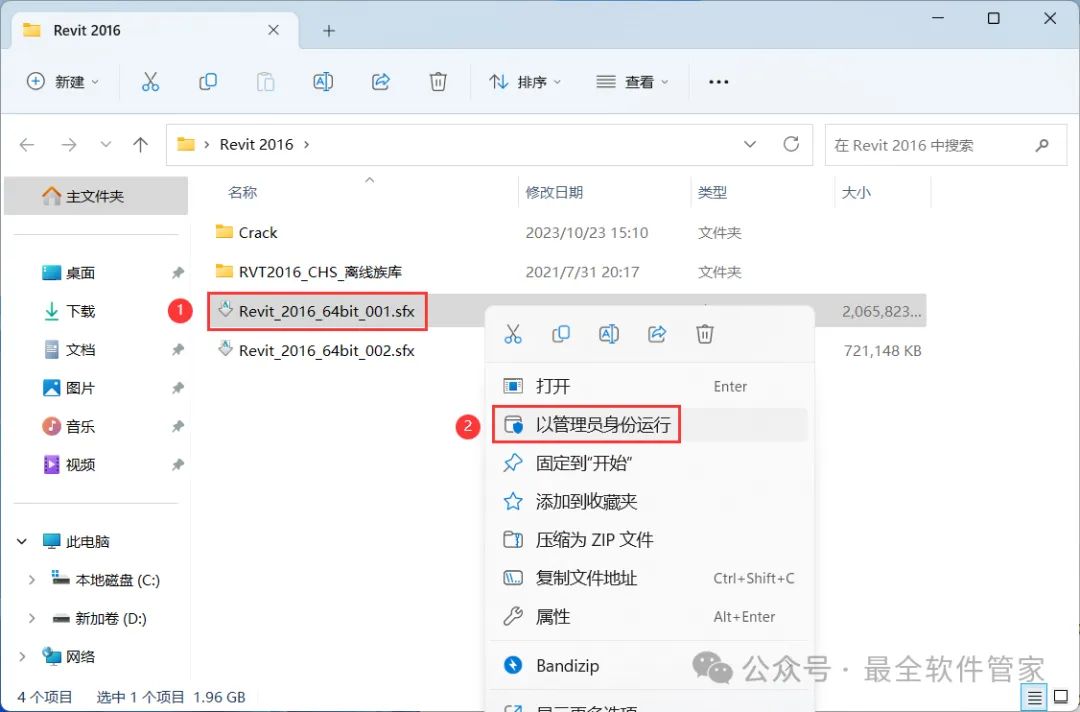
Task: Open 桌面 in the sidebar
Action: pos(81,273)
